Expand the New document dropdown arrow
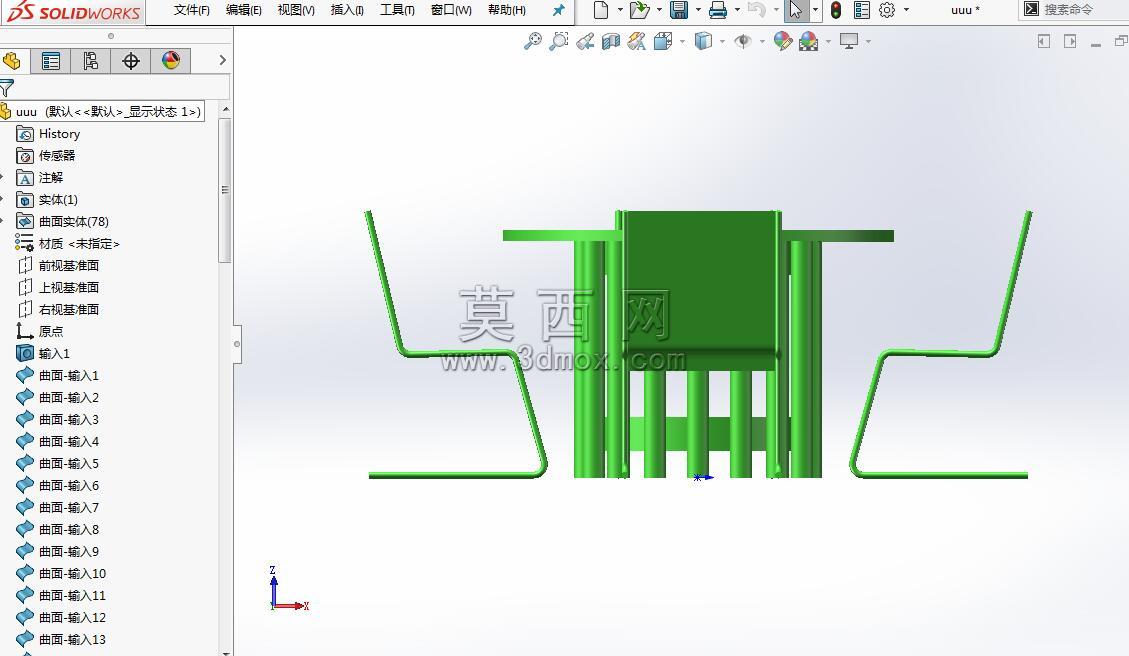The height and width of the screenshot is (656, 1129). (x=620, y=10)
